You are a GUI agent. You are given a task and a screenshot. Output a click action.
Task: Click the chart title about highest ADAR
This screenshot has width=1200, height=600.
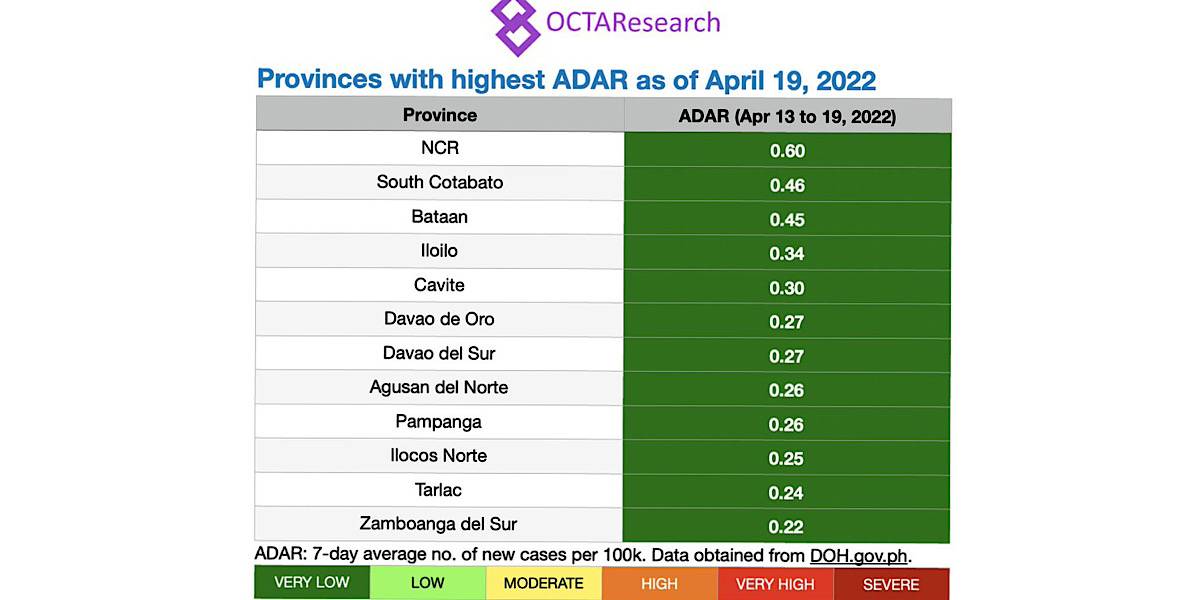566,79
